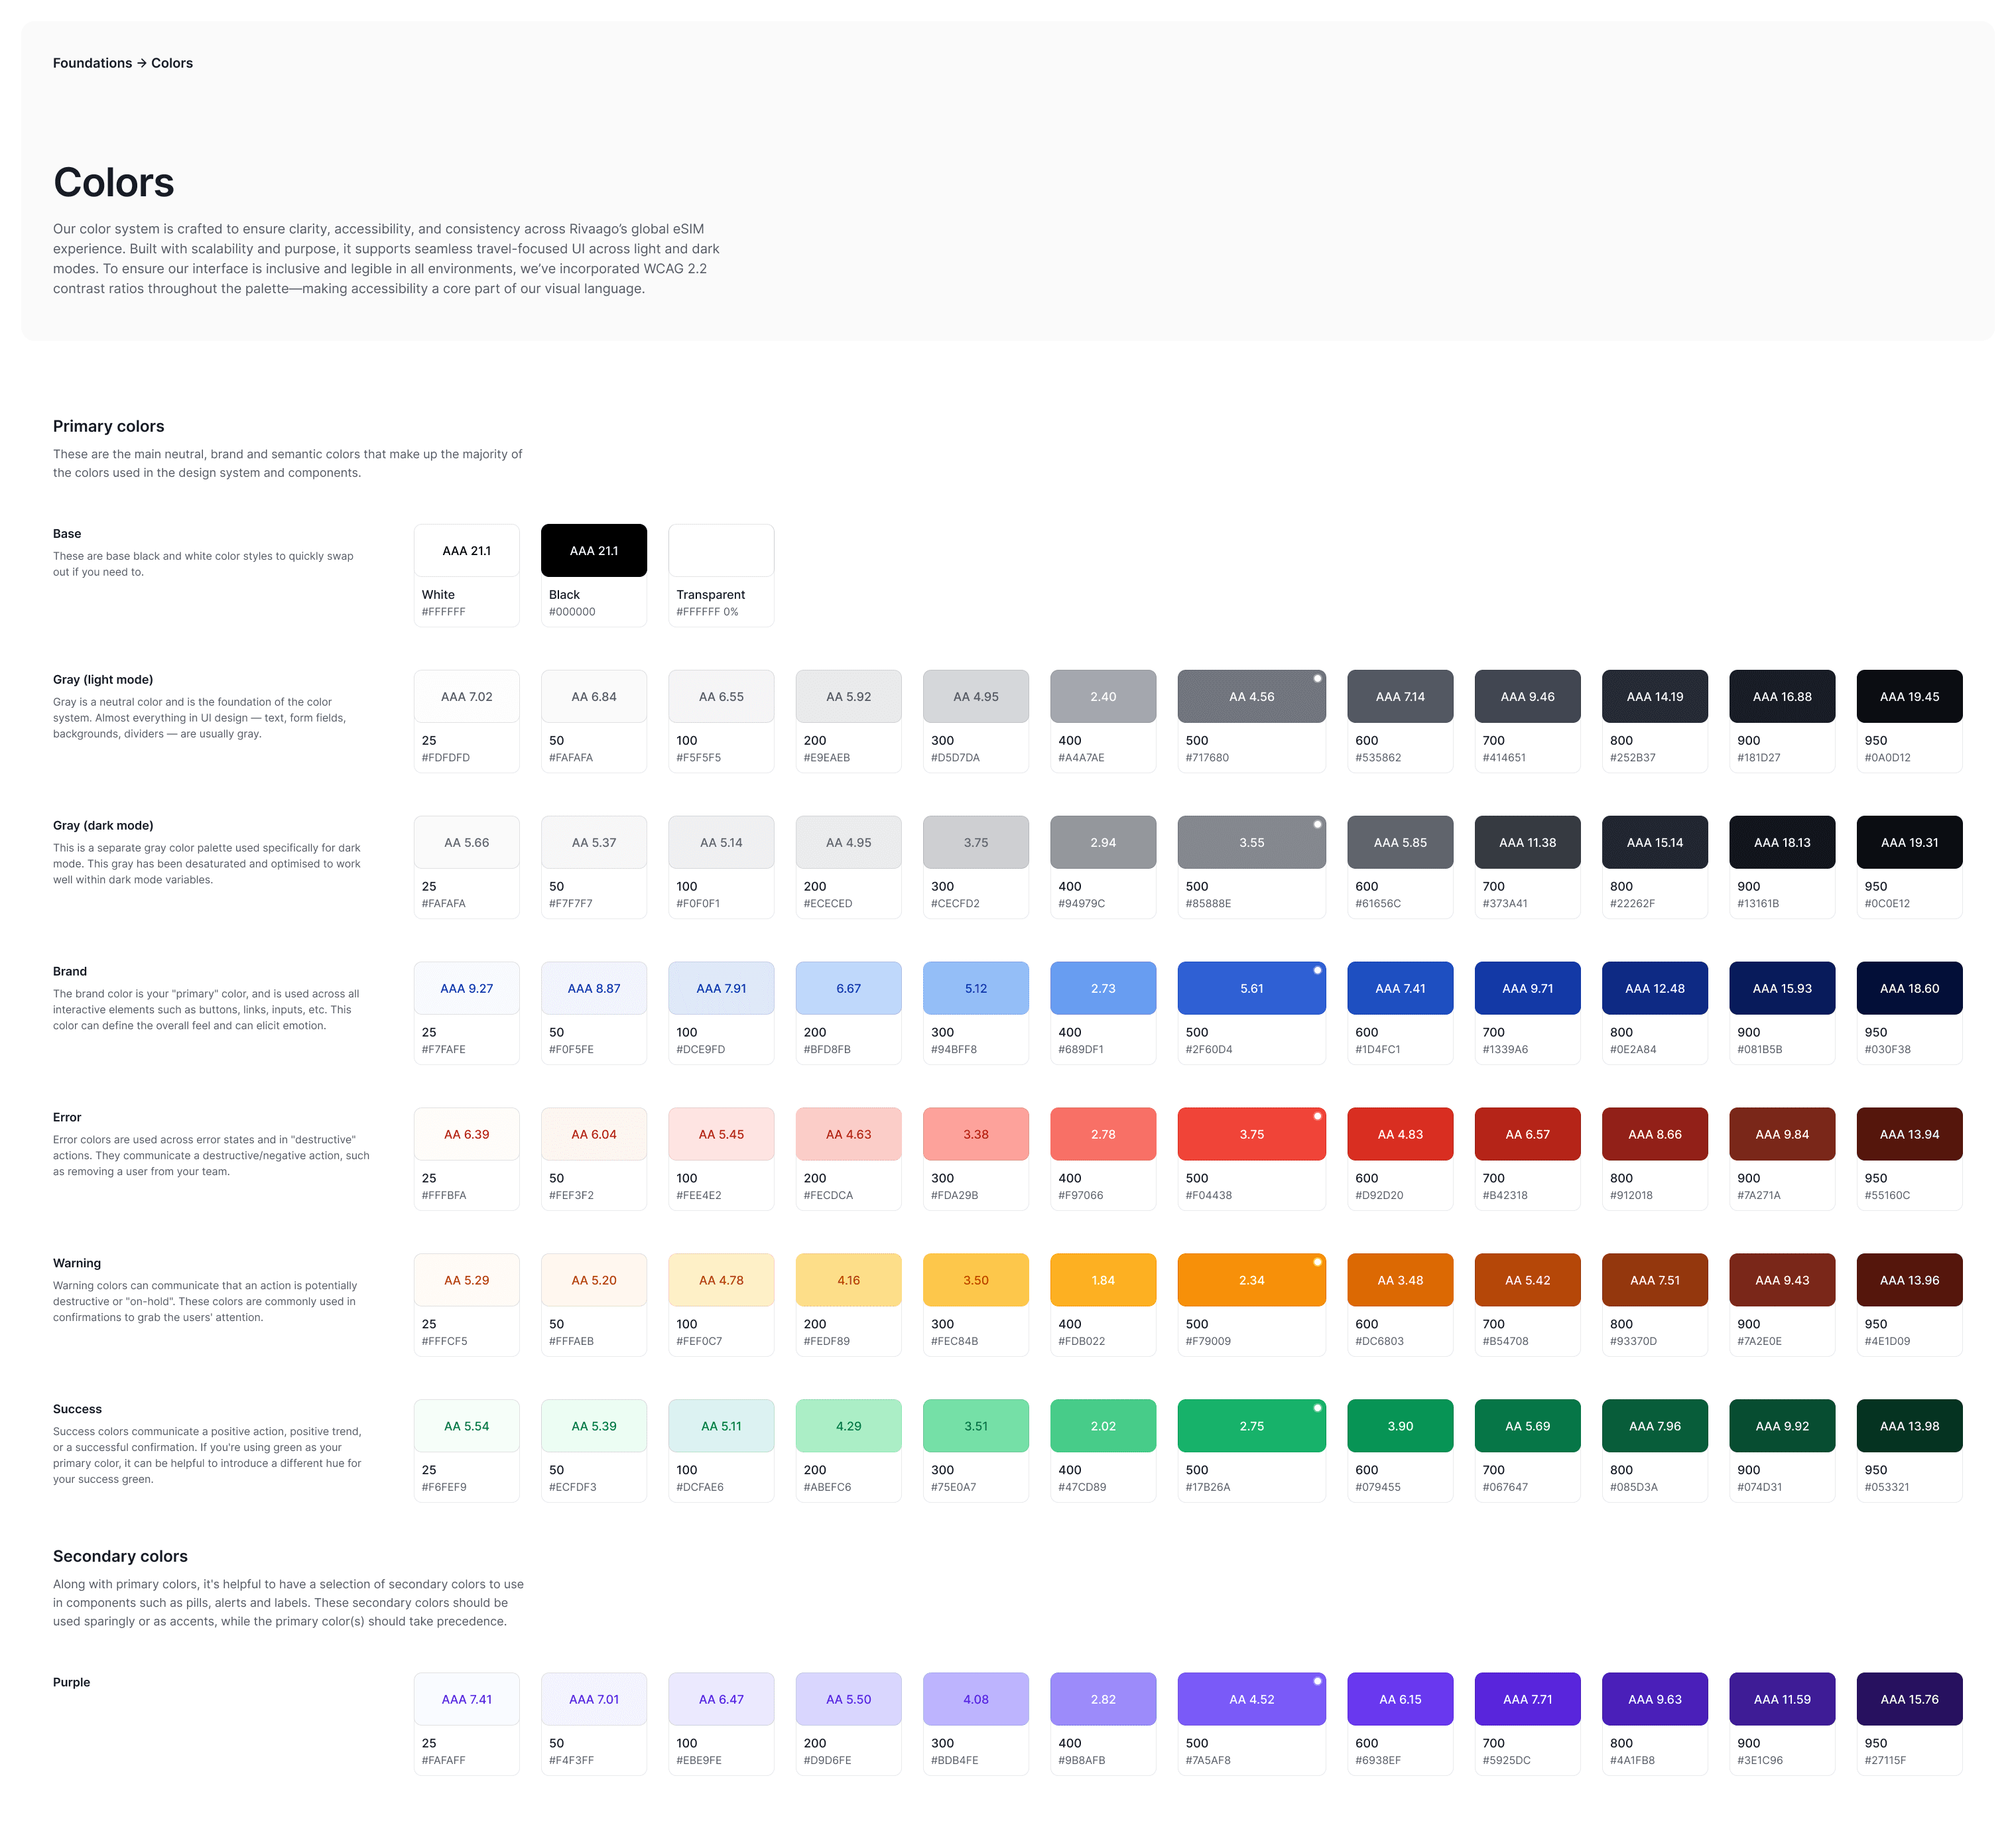Select Error 700 swatch #B42318

pos(1527,1134)
